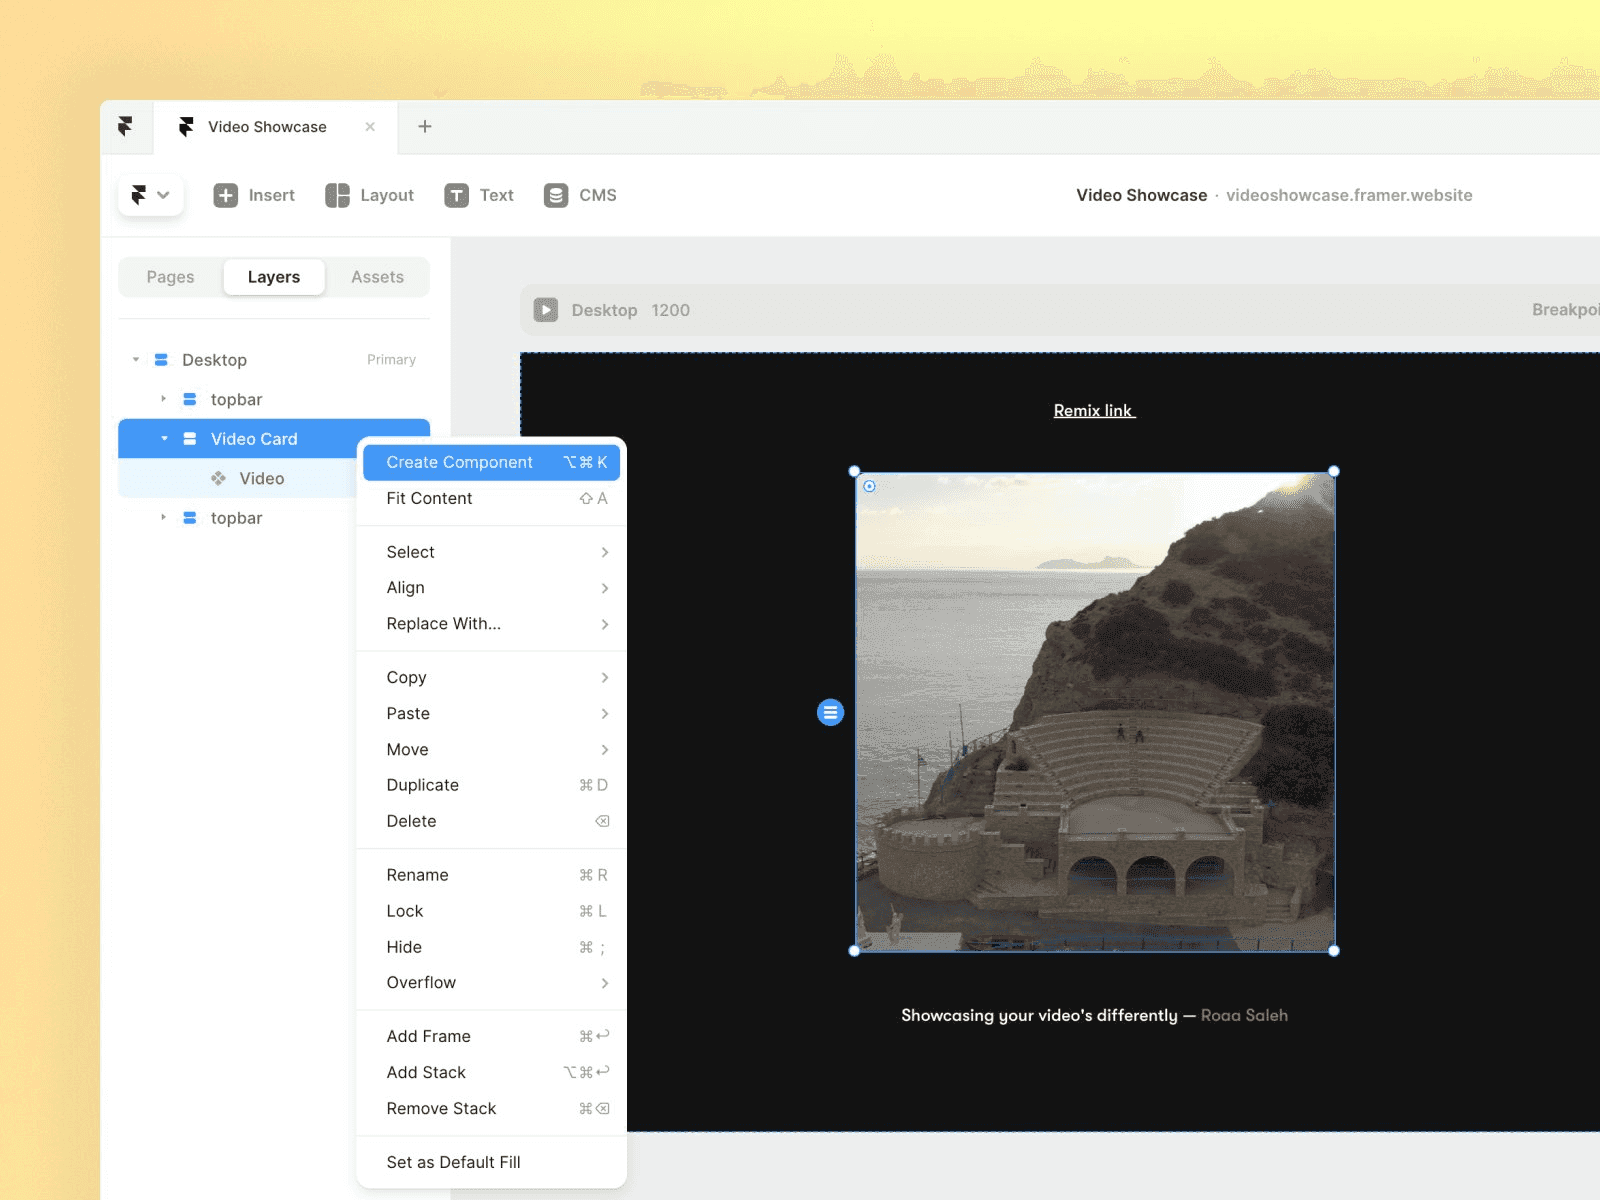
Task: Open the Framer main menu dropdown
Action: click(x=150, y=195)
